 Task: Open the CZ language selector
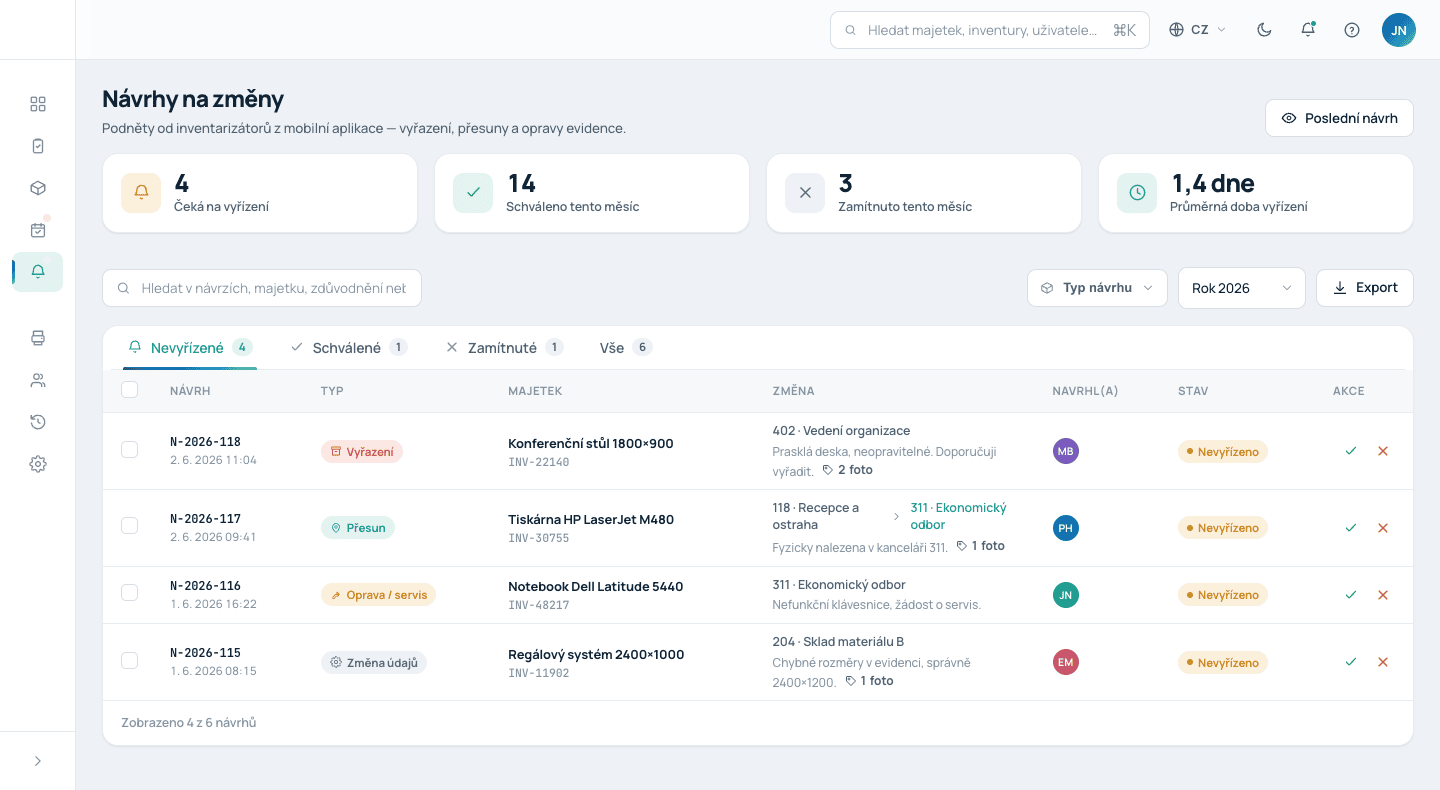(1198, 30)
